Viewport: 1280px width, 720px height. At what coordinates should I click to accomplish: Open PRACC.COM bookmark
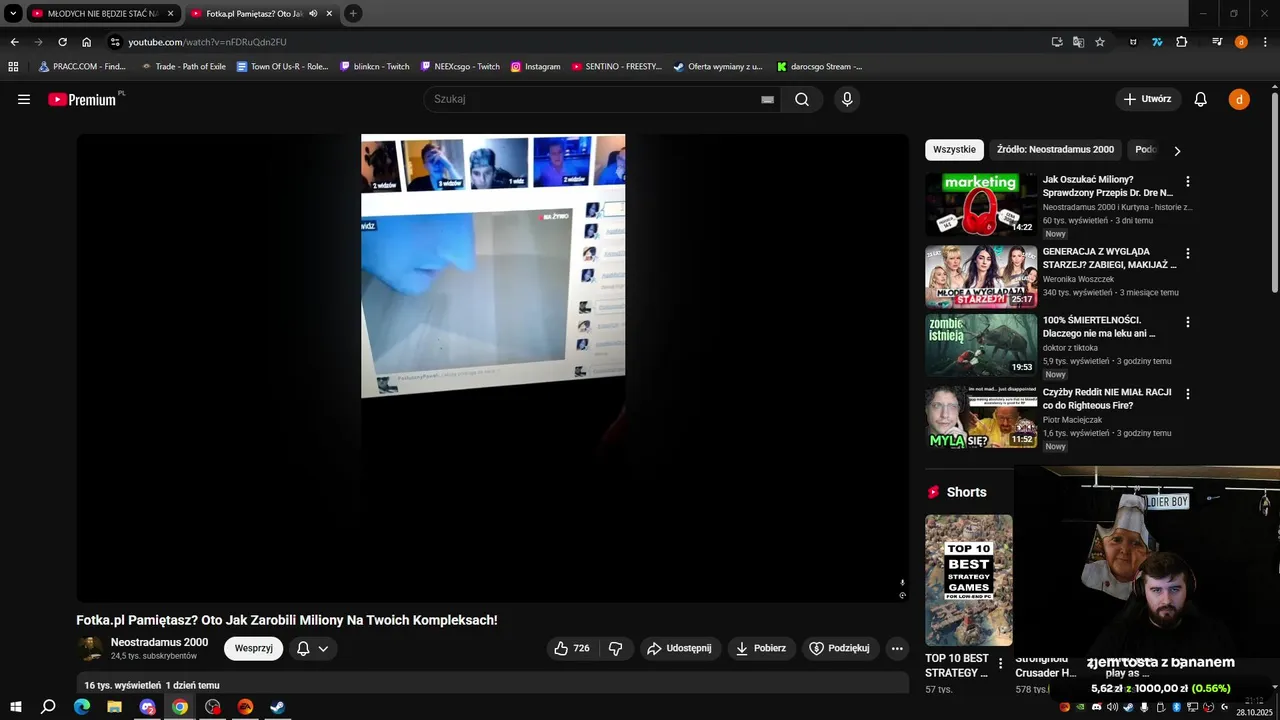(x=81, y=67)
